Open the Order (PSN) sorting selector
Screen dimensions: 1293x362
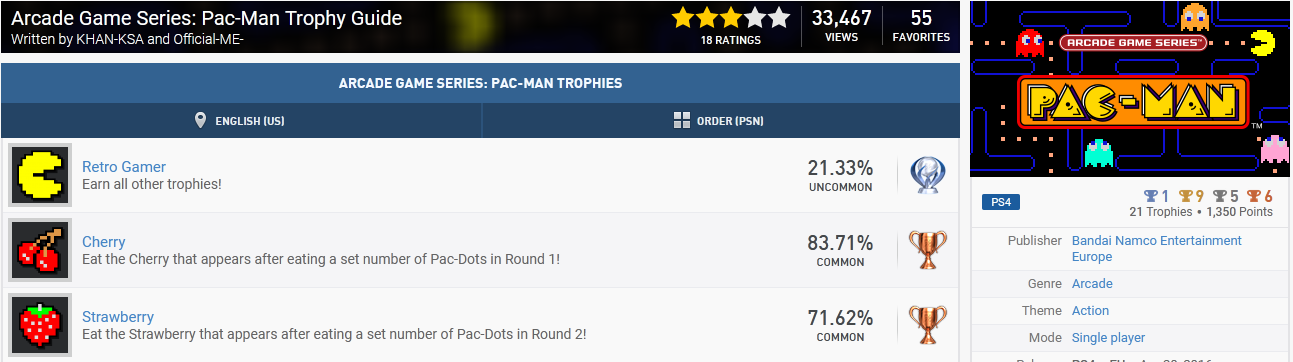pos(721,121)
